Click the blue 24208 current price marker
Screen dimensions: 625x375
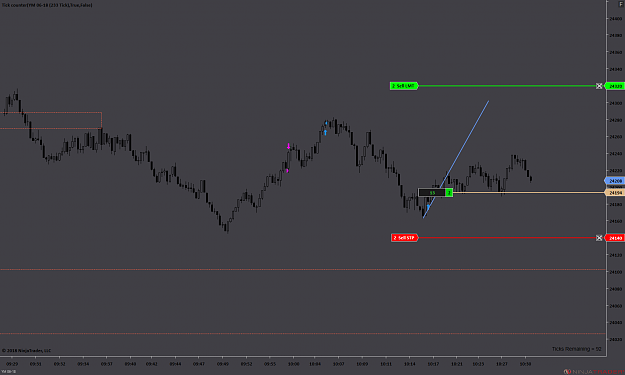coord(615,181)
